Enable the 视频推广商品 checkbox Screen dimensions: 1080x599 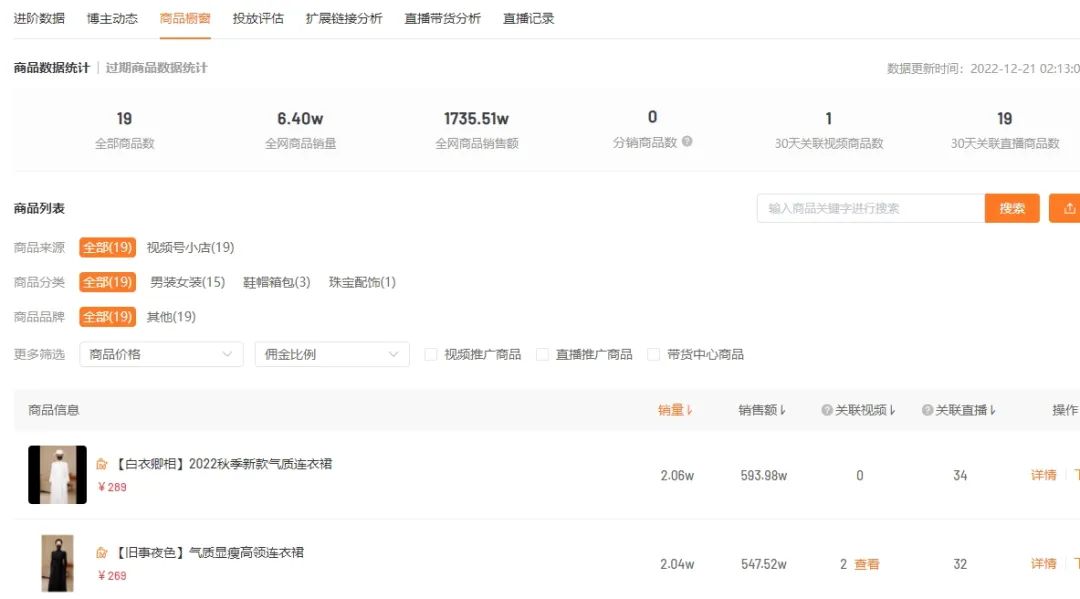pyautogui.click(x=431, y=354)
